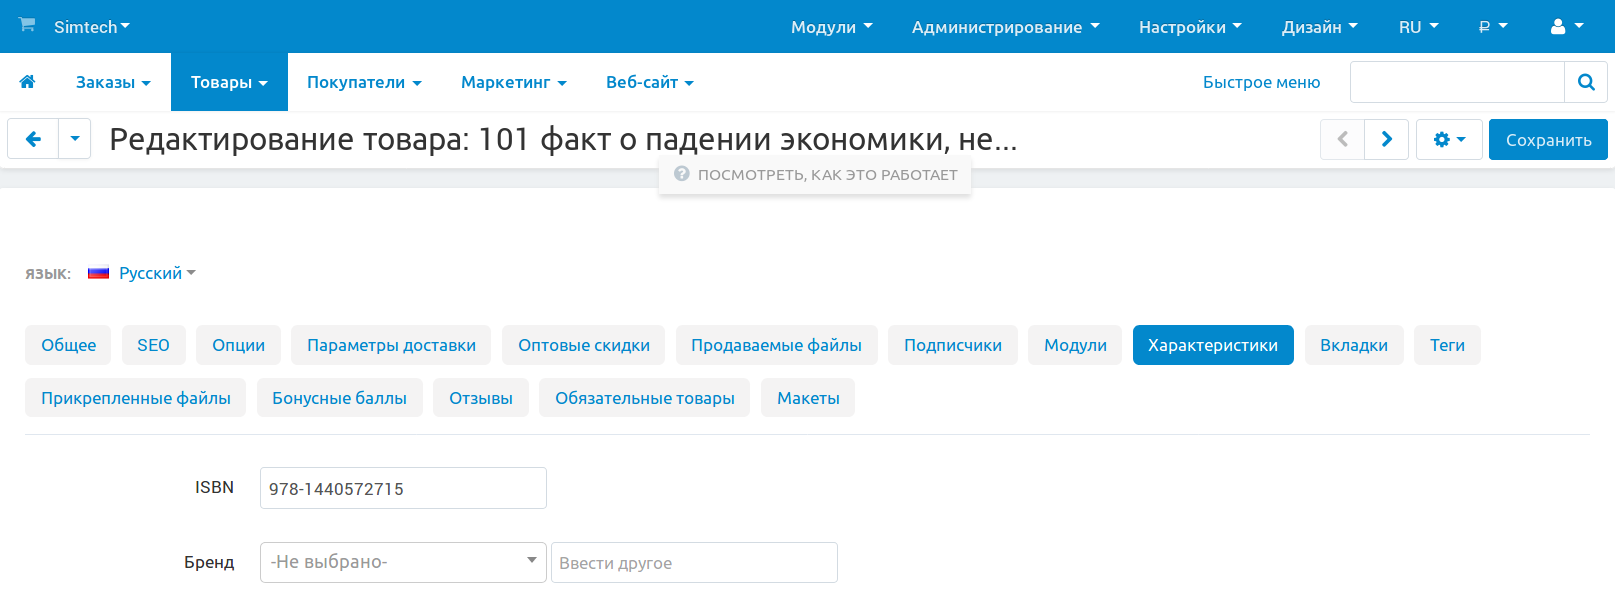Image resolution: width=1615 pixels, height=599 pixels.
Task: Click the back arrow button
Action: pos(33,139)
